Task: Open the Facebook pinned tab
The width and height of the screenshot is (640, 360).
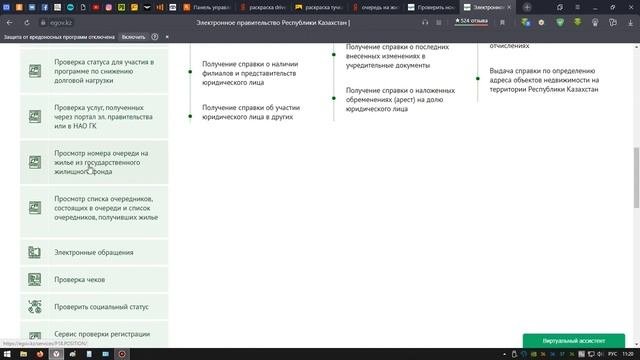Action: pyautogui.click(x=44, y=7)
